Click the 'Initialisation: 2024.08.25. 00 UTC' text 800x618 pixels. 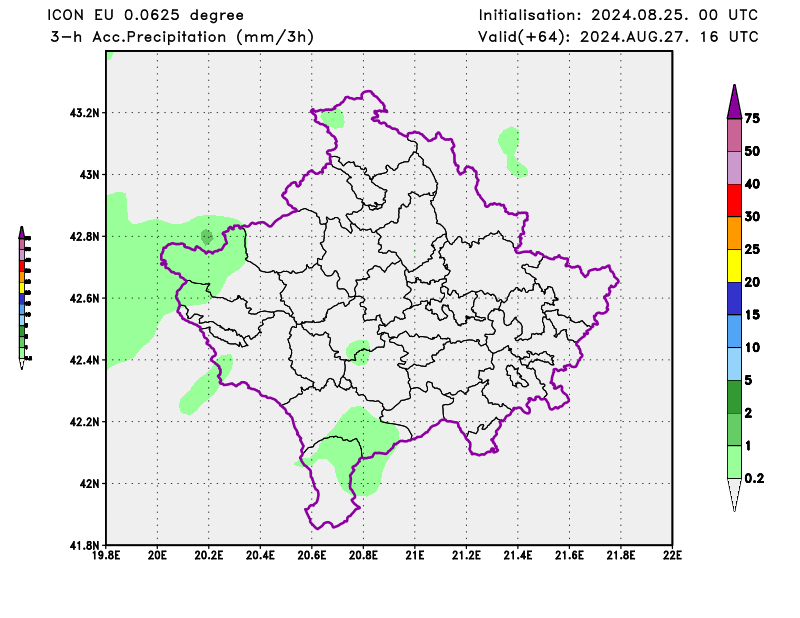pos(618,15)
